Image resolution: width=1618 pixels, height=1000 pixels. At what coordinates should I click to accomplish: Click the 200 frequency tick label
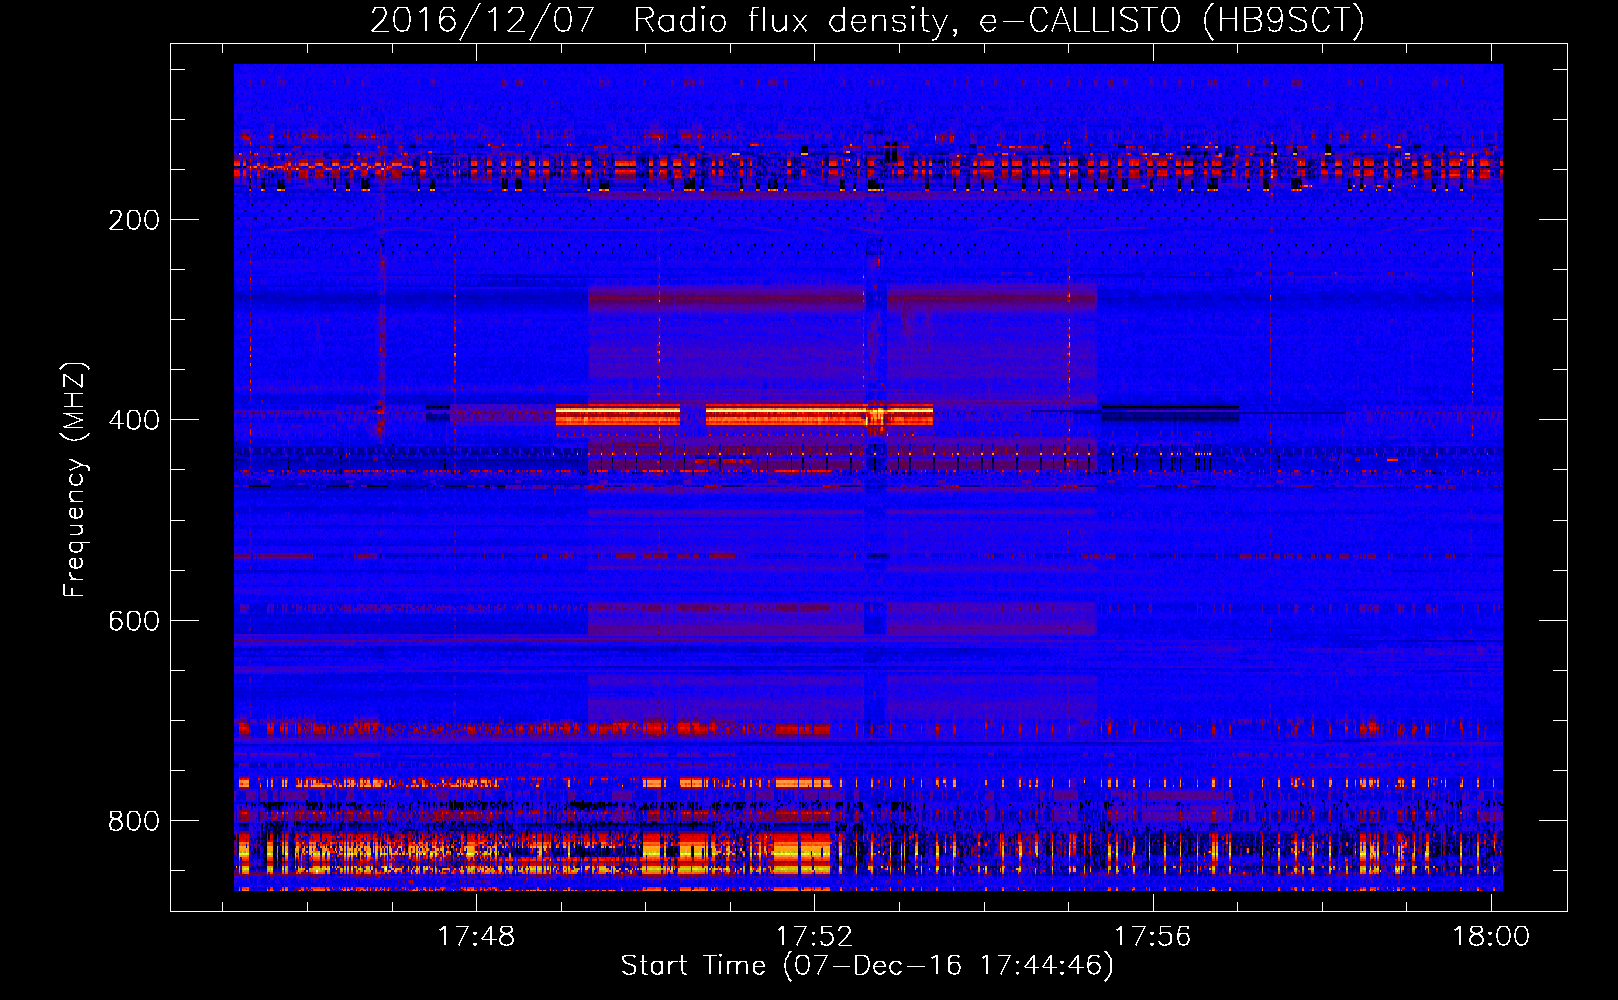134,220
